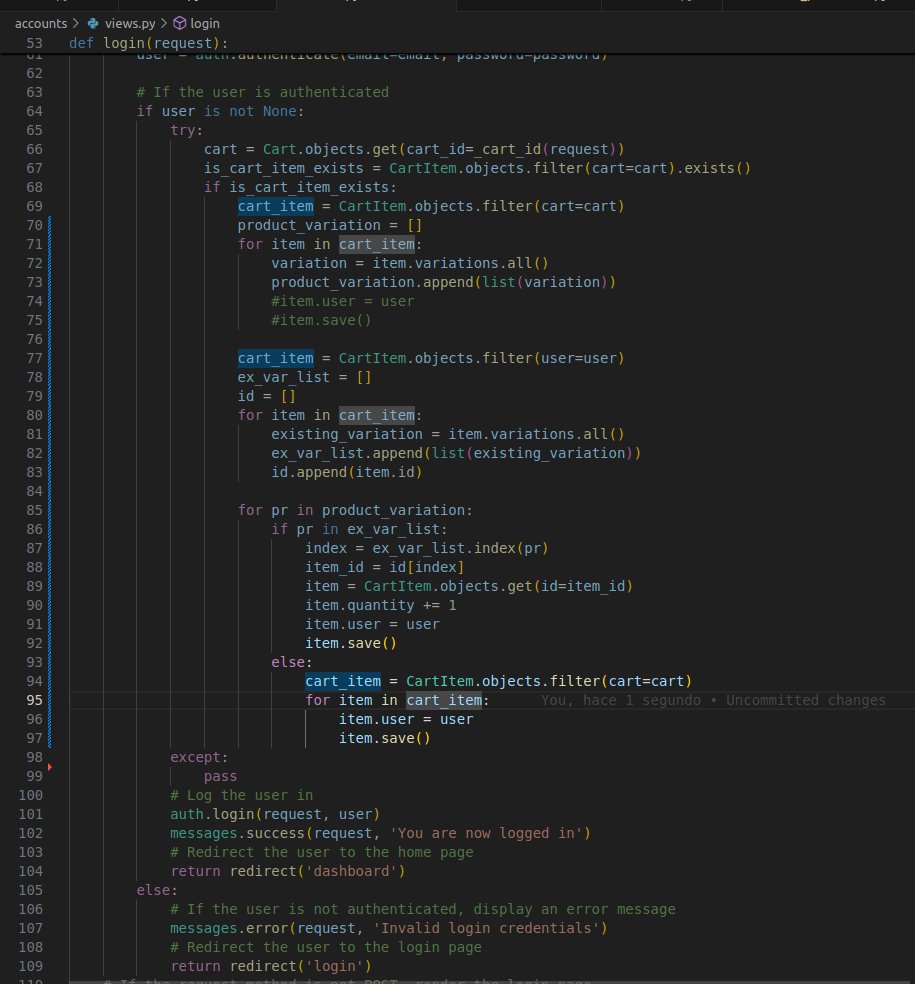Screen dimensions: 915x984
Task: Click 'ex_var_list = []' on line 78
Action: click(304, 377)
